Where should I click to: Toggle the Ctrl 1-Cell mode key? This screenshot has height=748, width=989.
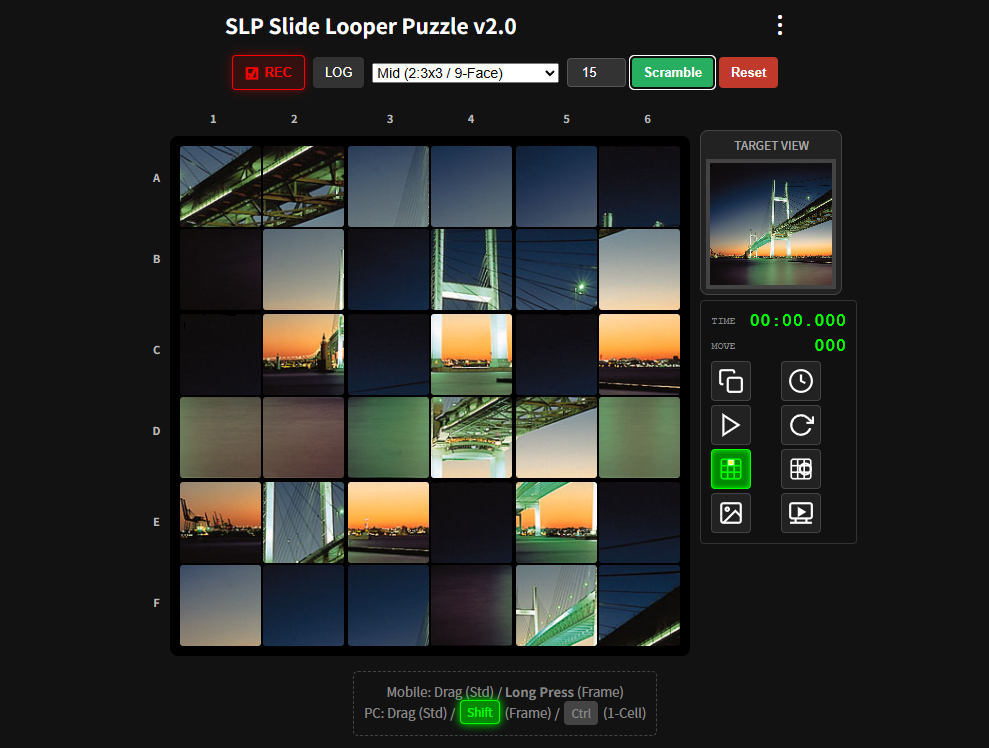tap(581, 713)
